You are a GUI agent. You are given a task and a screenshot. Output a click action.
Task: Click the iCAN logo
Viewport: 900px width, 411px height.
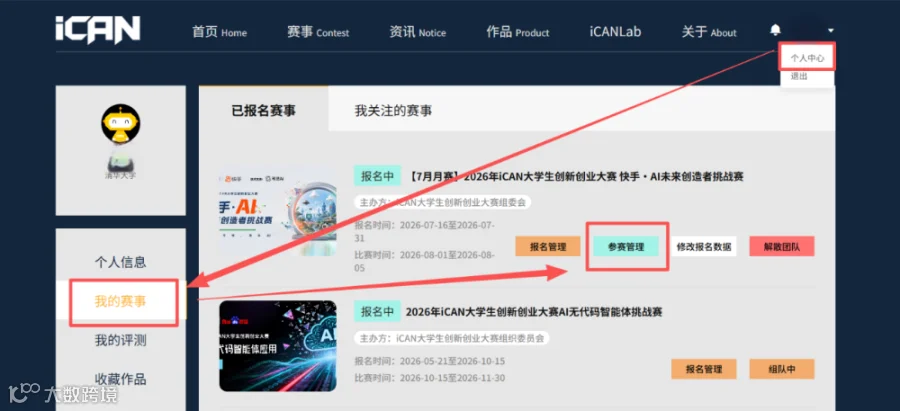[98, 30]
